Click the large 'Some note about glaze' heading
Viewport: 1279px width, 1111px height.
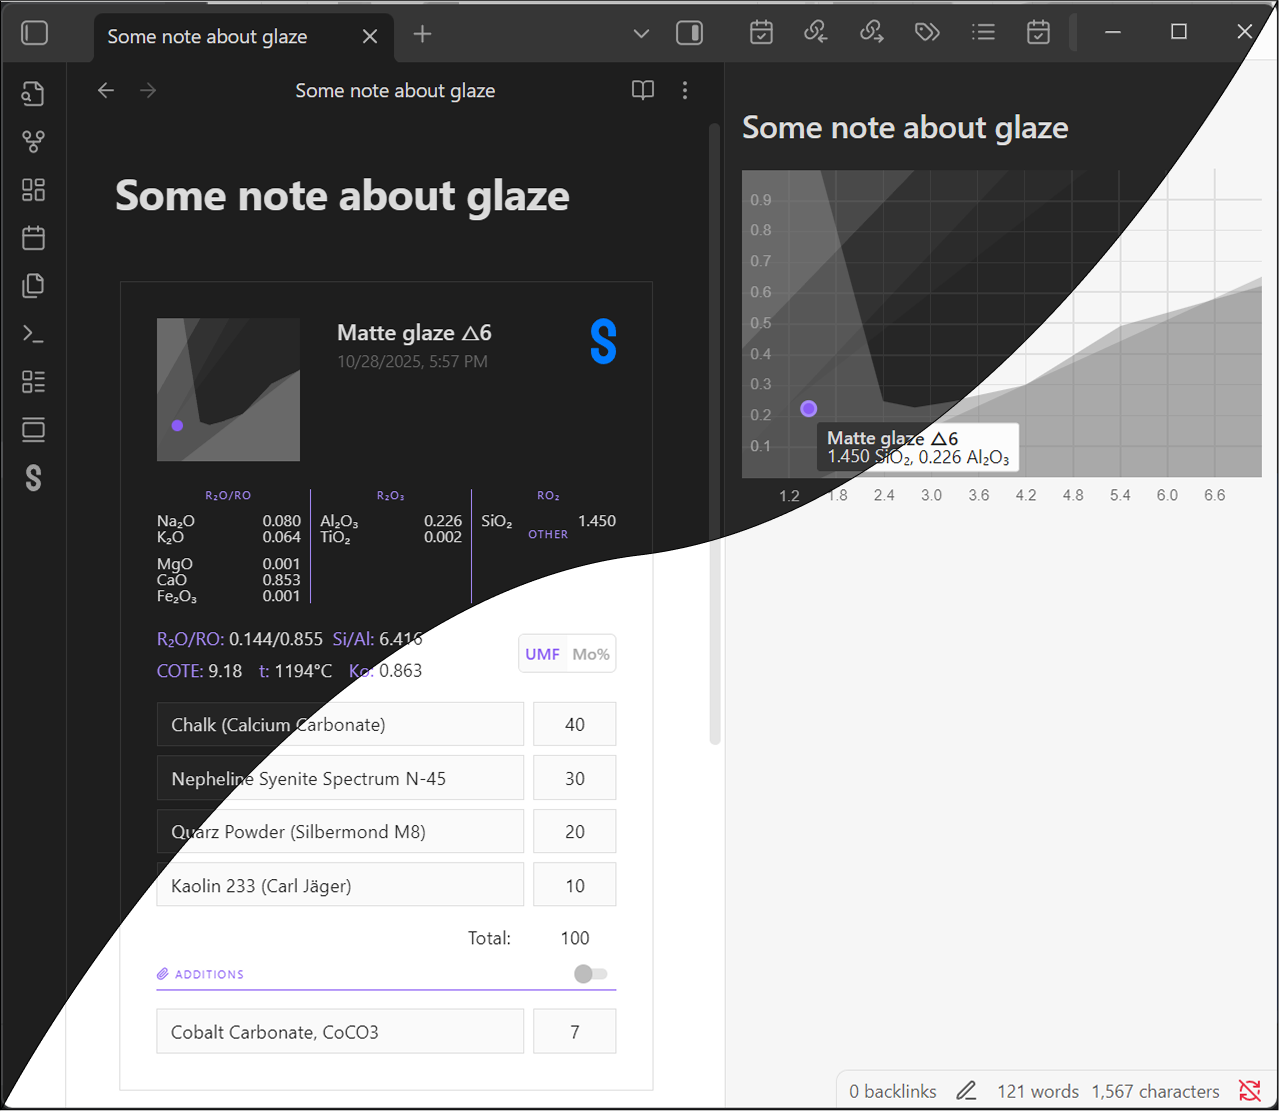(x=342, y=195)
